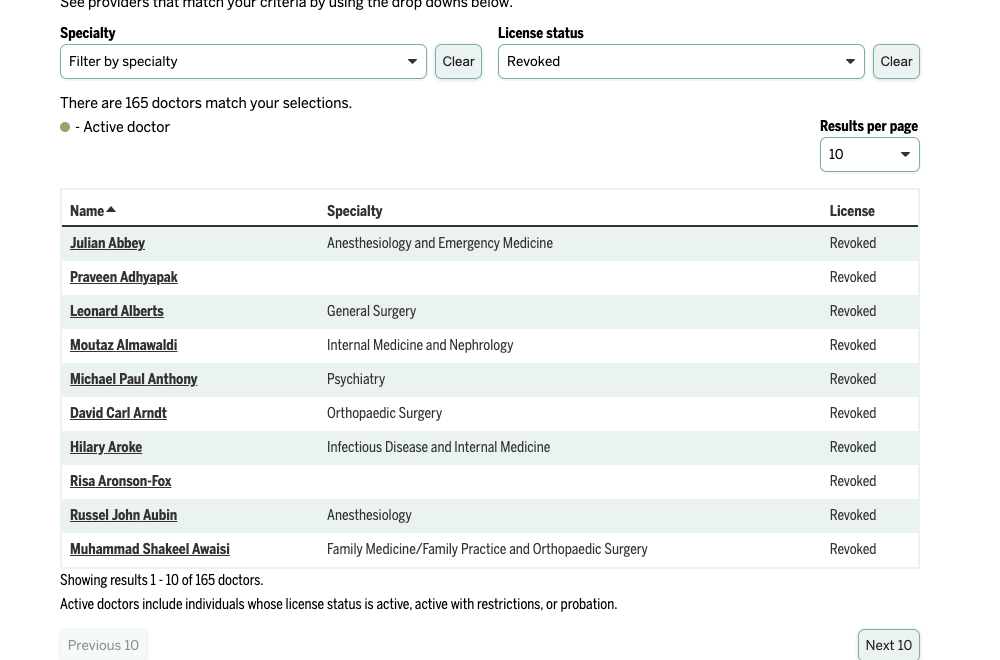This screenshot has height=660, width=1000.
Task: Open Muhammad Shakeel Awaisi's profile
Action: [150, 549]
